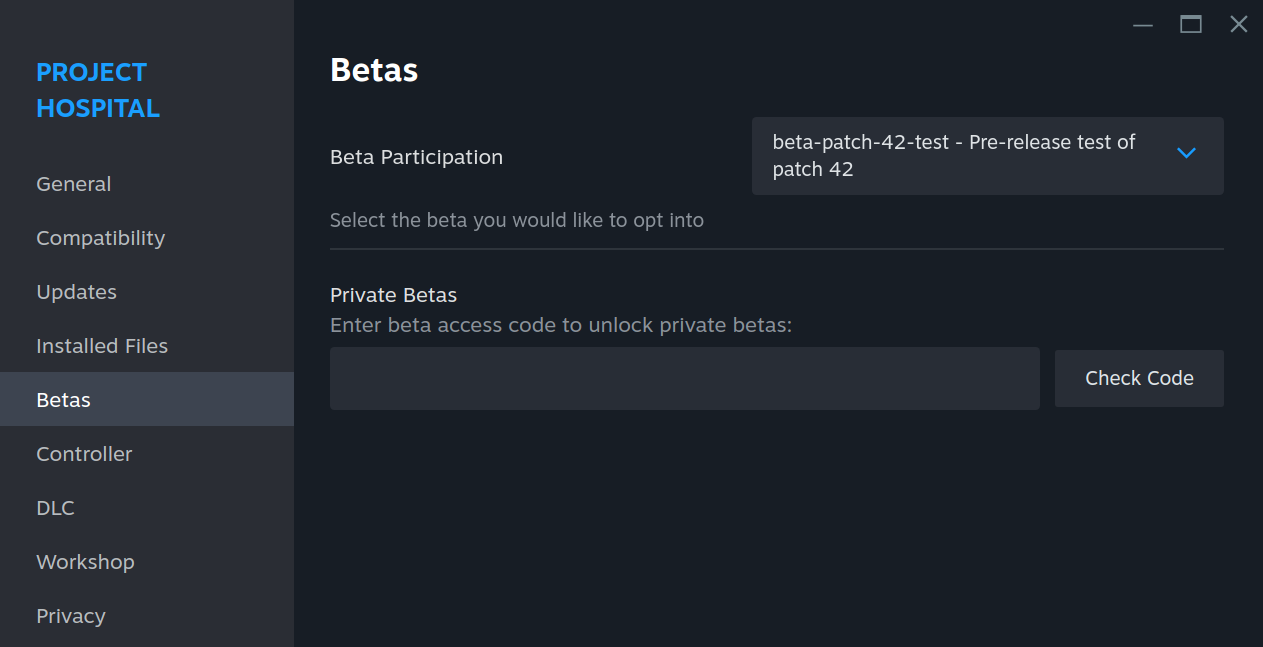Click the PROJECT HOSPITAL title
1263x647 pixels.
[x=98, y=90]
